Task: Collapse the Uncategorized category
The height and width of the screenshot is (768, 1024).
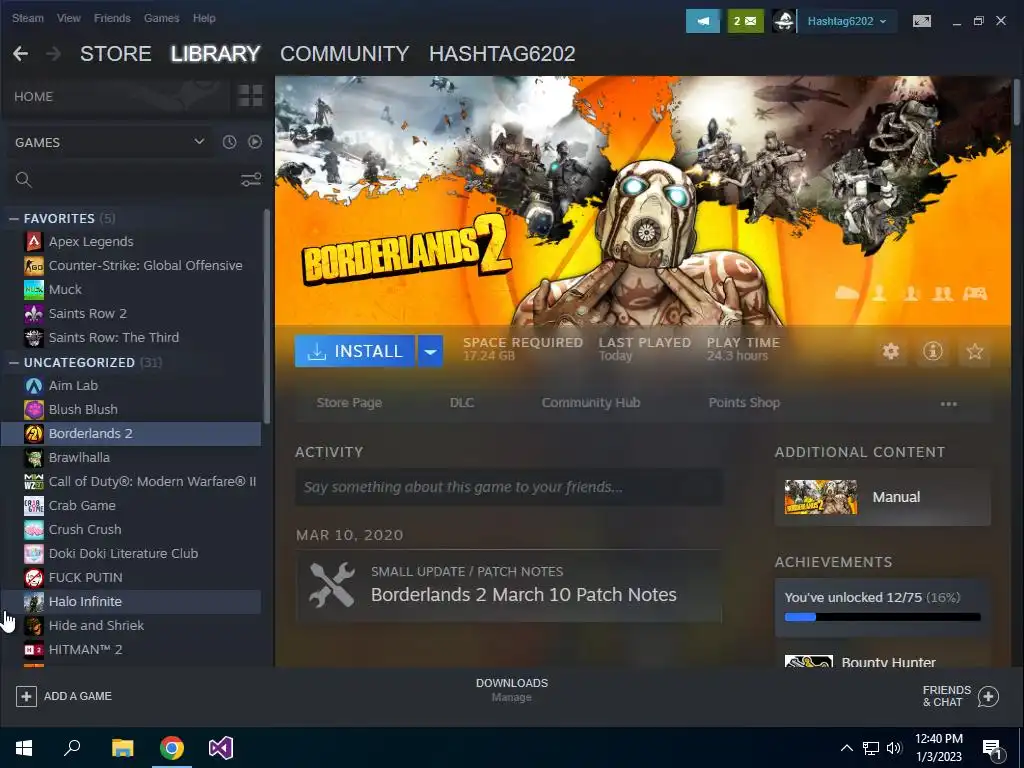Action: tap(14, 362)
